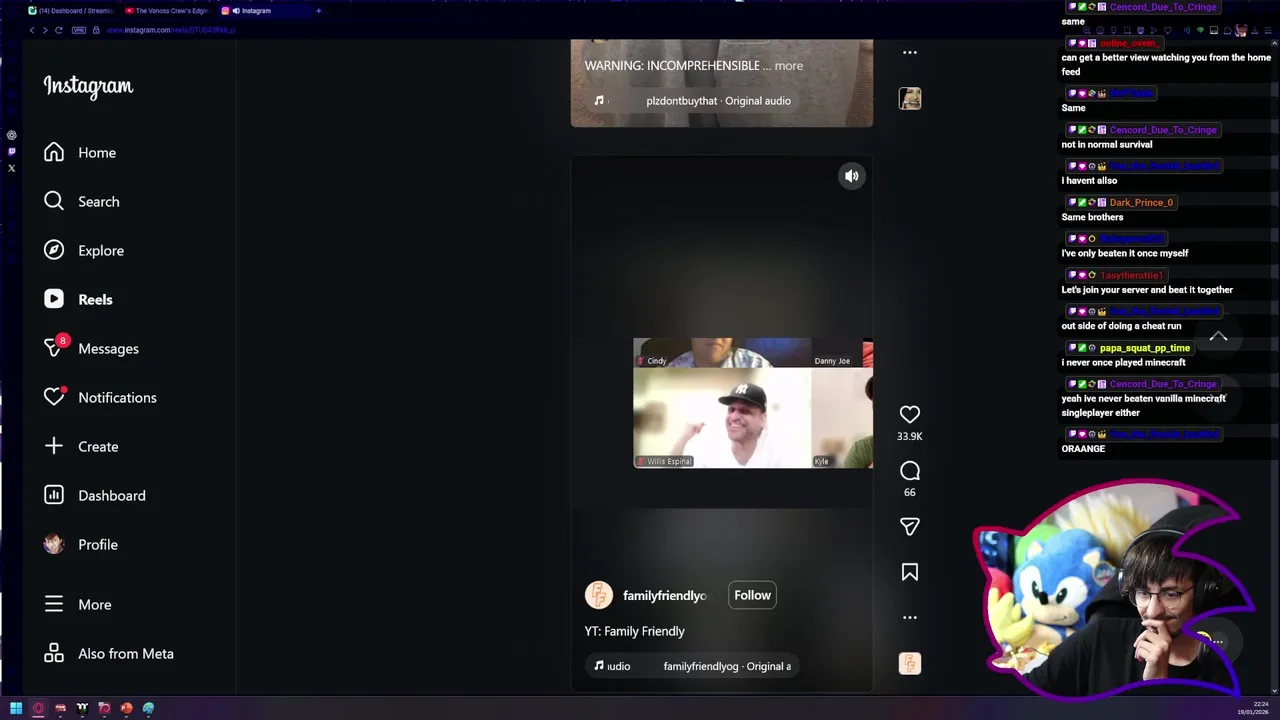The image size is (1280, 720).
Task: Click the Explore compass icon
Action: [x=54, y=251]
